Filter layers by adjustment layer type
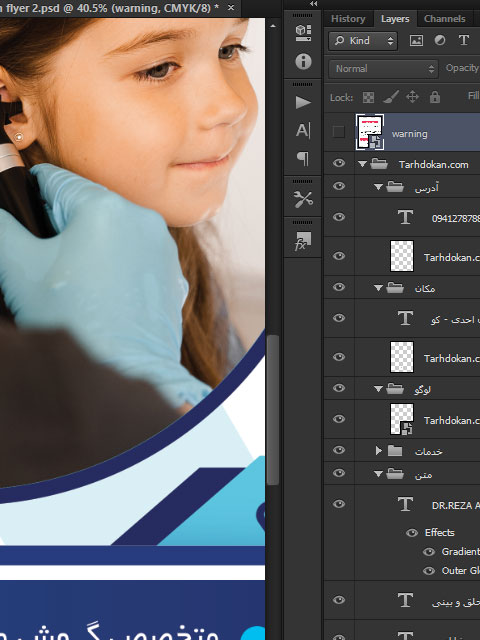The width and height of the screenshot is (480, 640). tap(440, 40)
